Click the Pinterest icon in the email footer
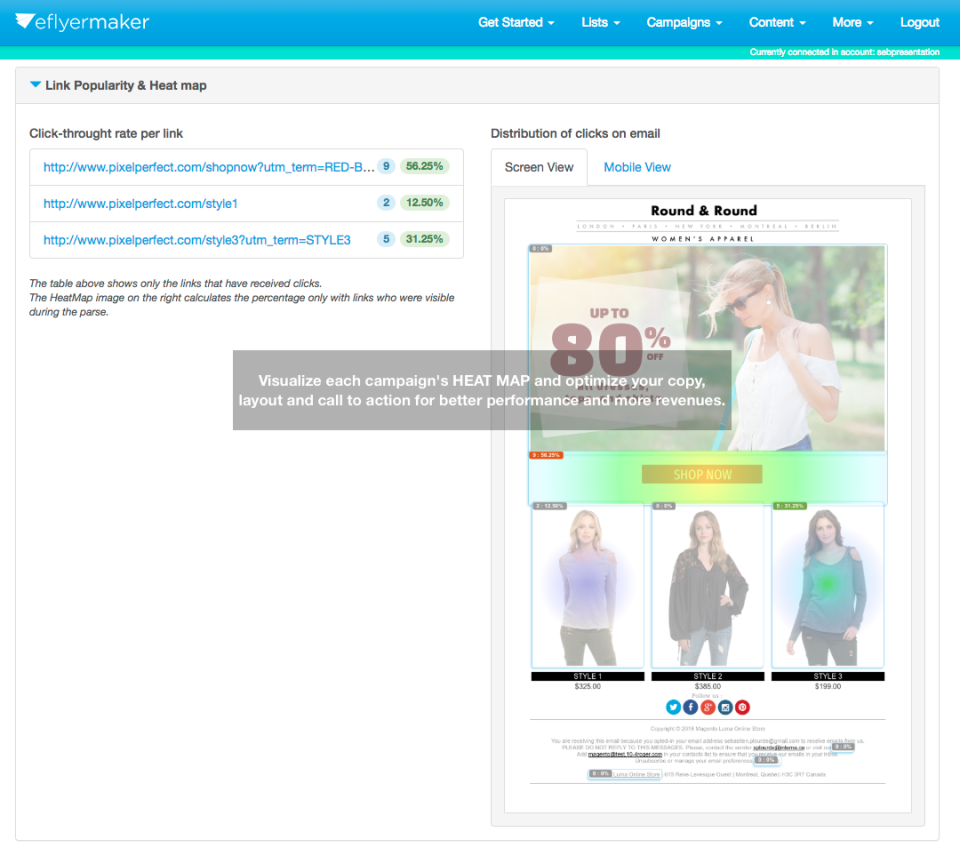Screen dimensions: 960x848 point(742,707)
